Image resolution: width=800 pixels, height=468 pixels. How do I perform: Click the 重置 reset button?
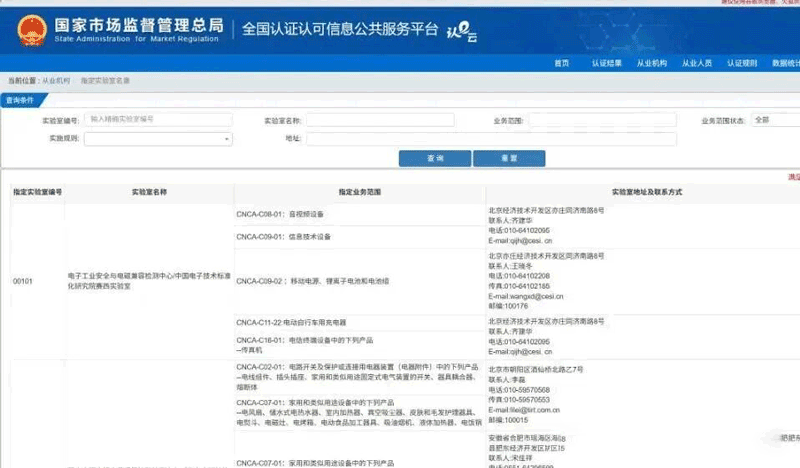(509, 158)
